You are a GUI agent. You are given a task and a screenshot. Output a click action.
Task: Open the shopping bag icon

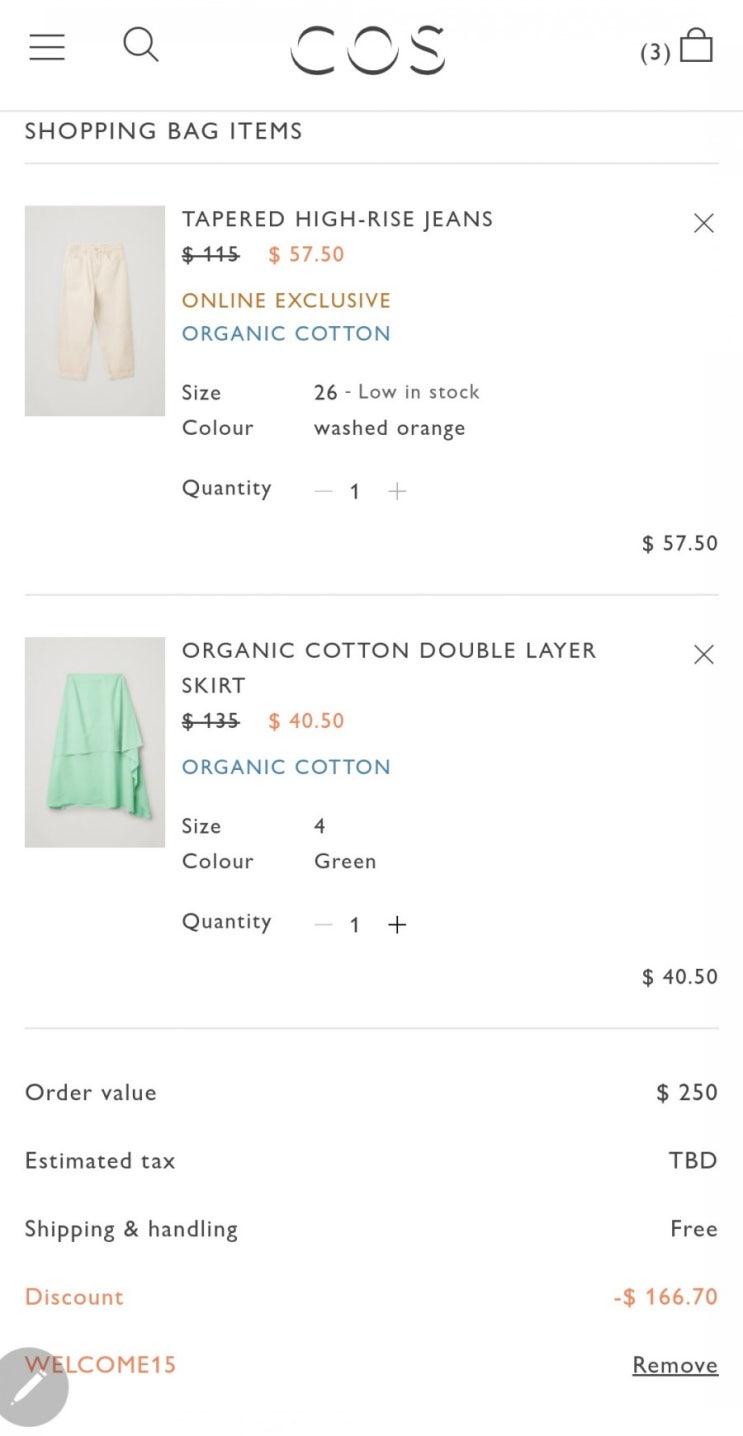click(x=696, y=46)
